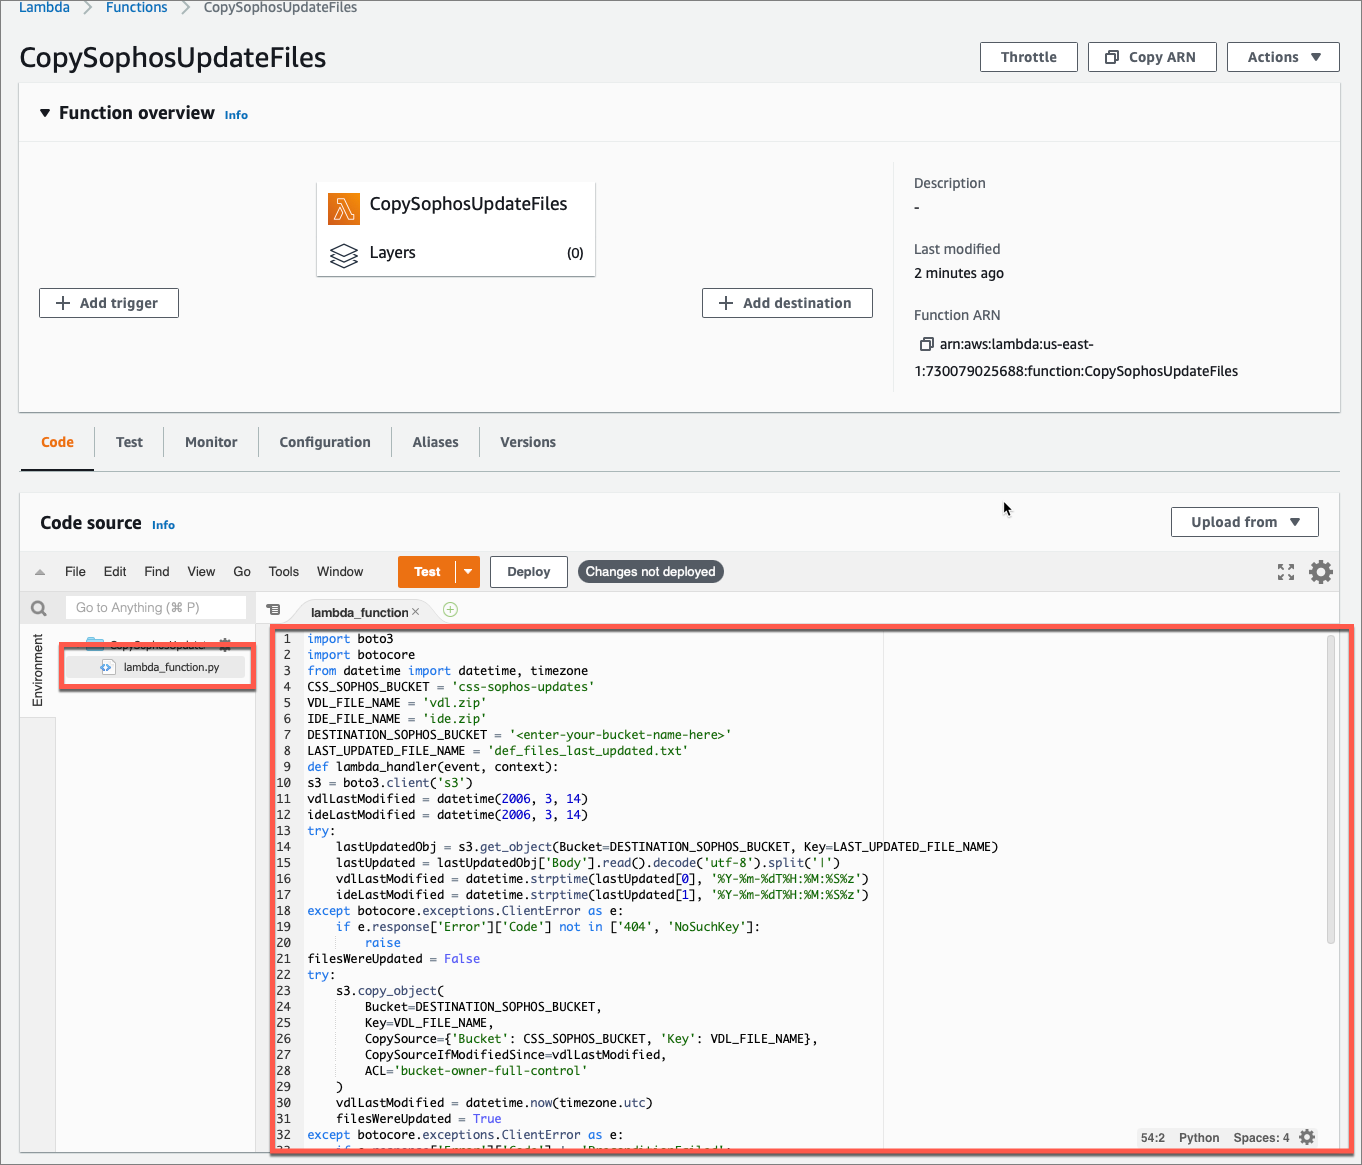Click the search magnifier icon in editor sidebar

pyautogui.click(x=39, y=608)
